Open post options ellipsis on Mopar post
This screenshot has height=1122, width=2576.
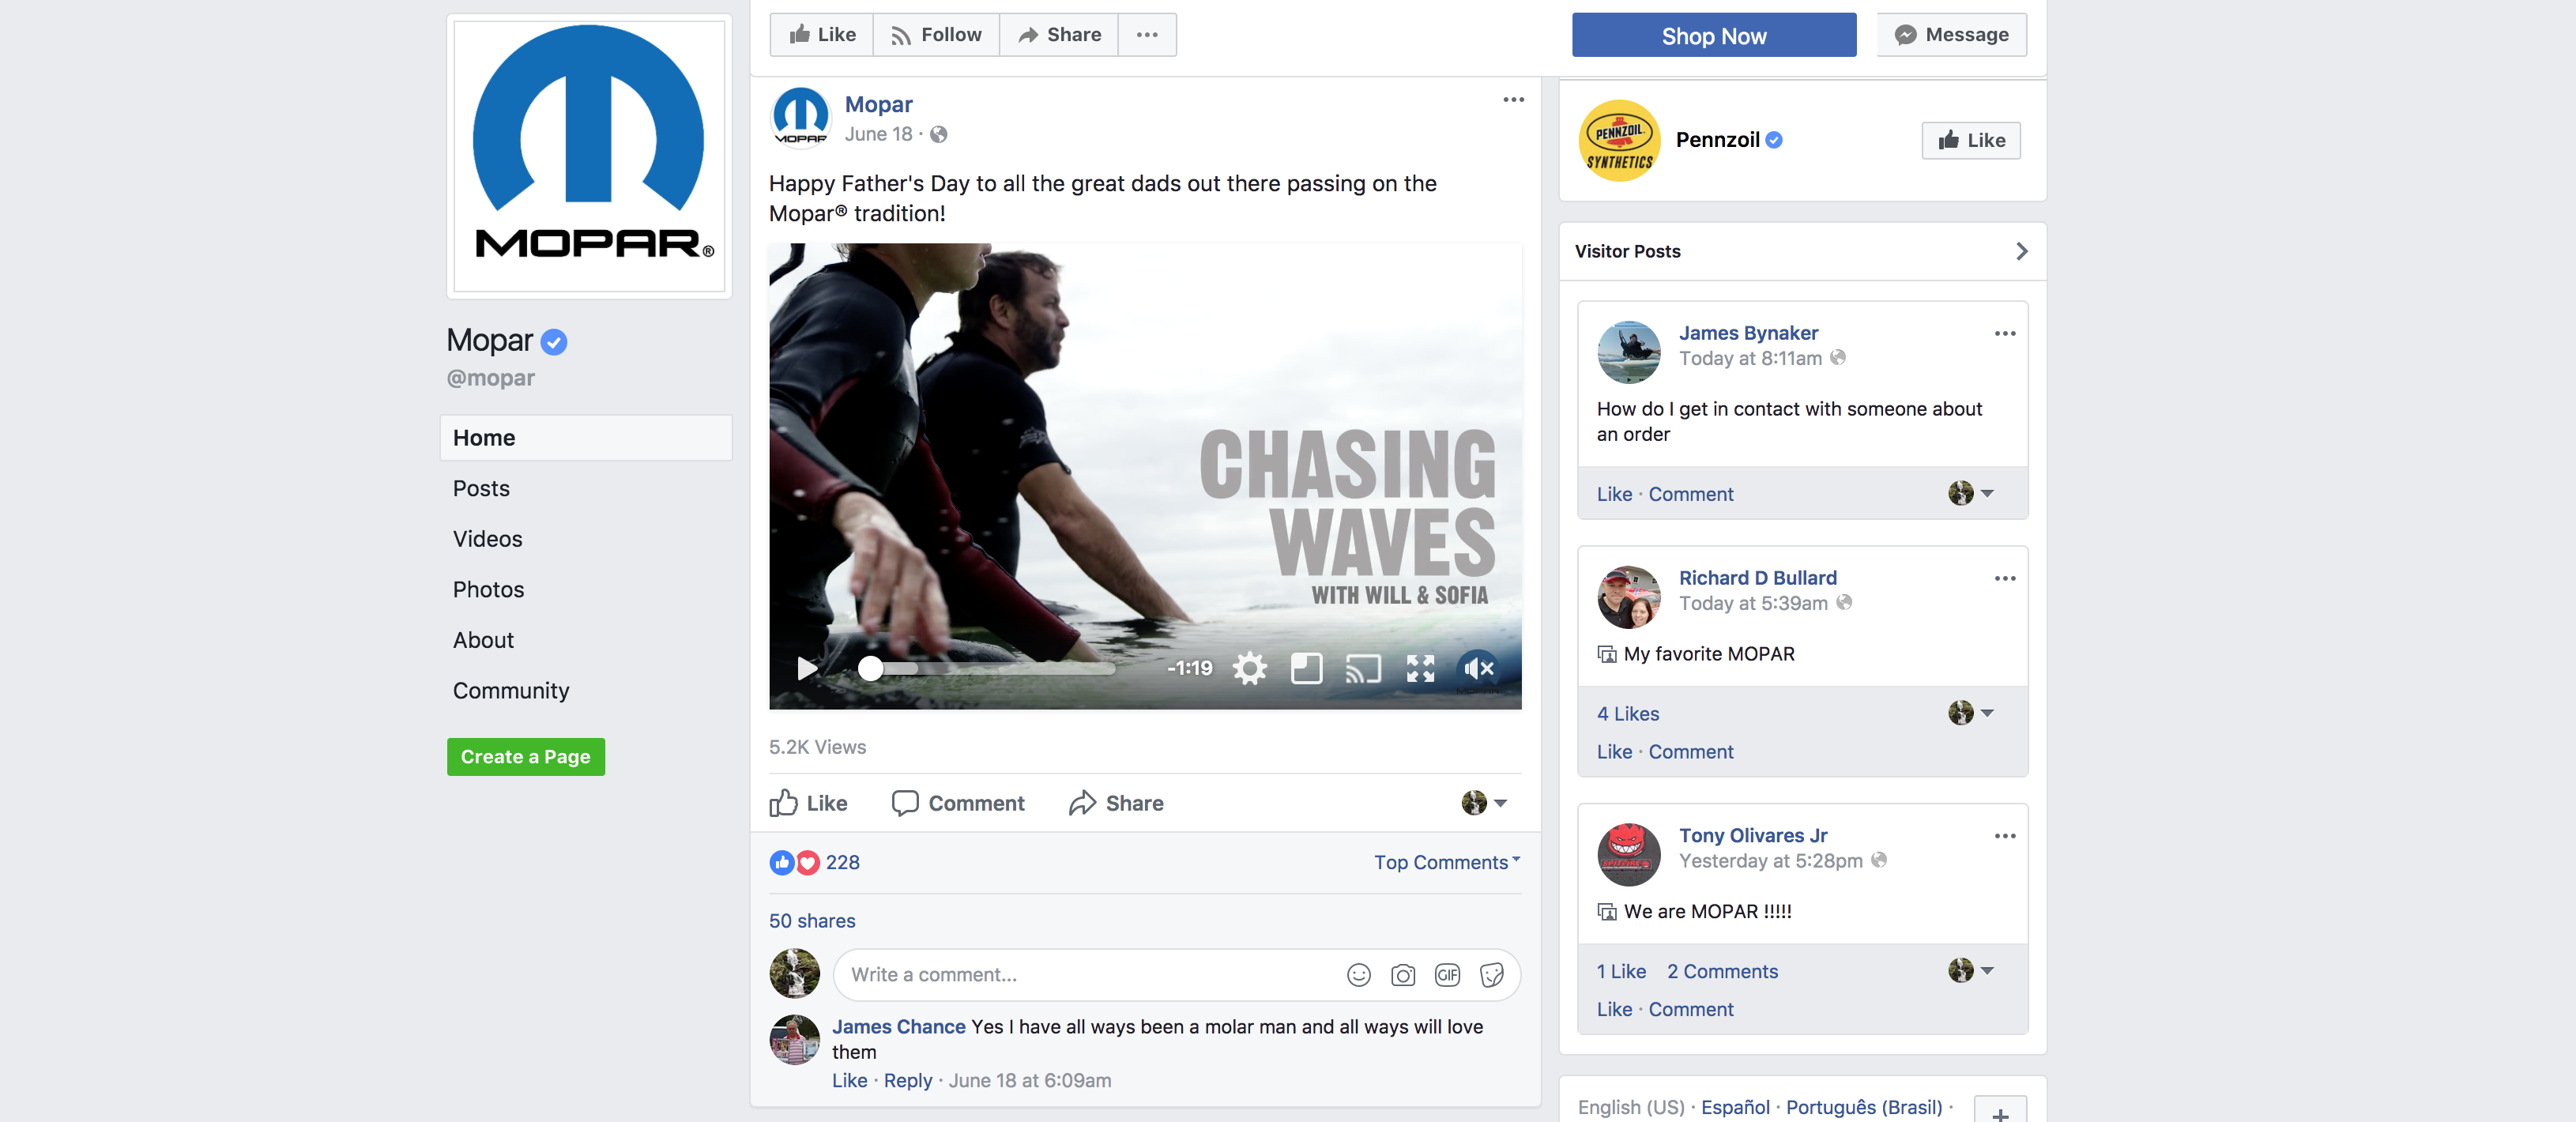(x=1513, y=100)
